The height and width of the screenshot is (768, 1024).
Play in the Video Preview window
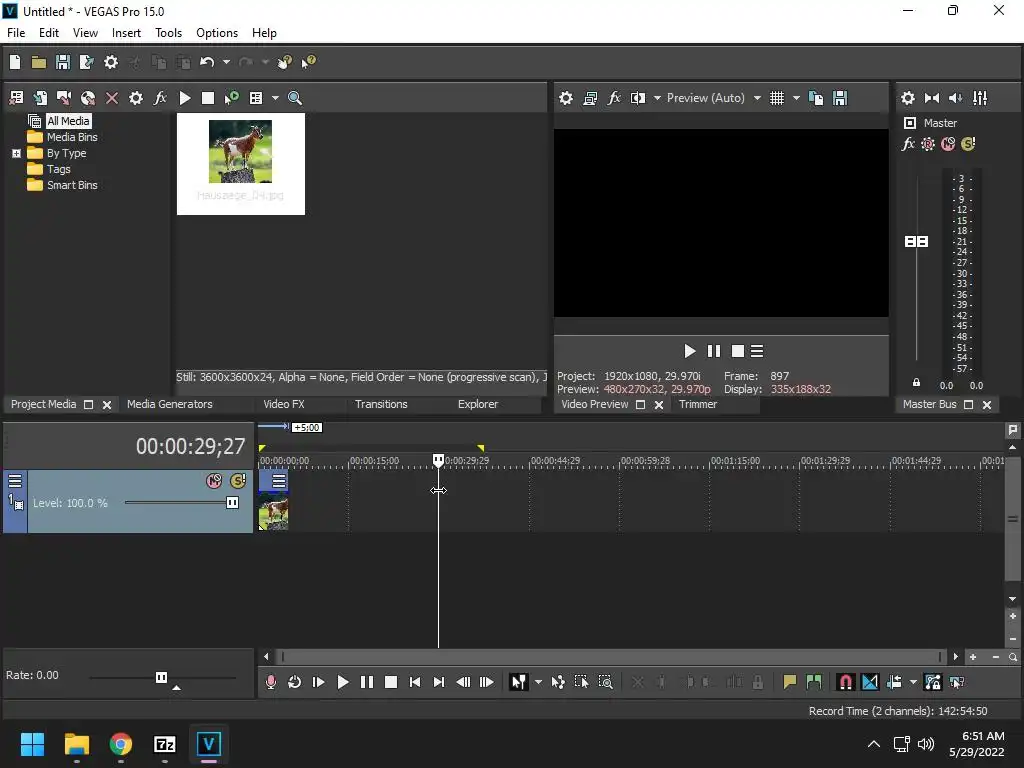coord(689,351)
